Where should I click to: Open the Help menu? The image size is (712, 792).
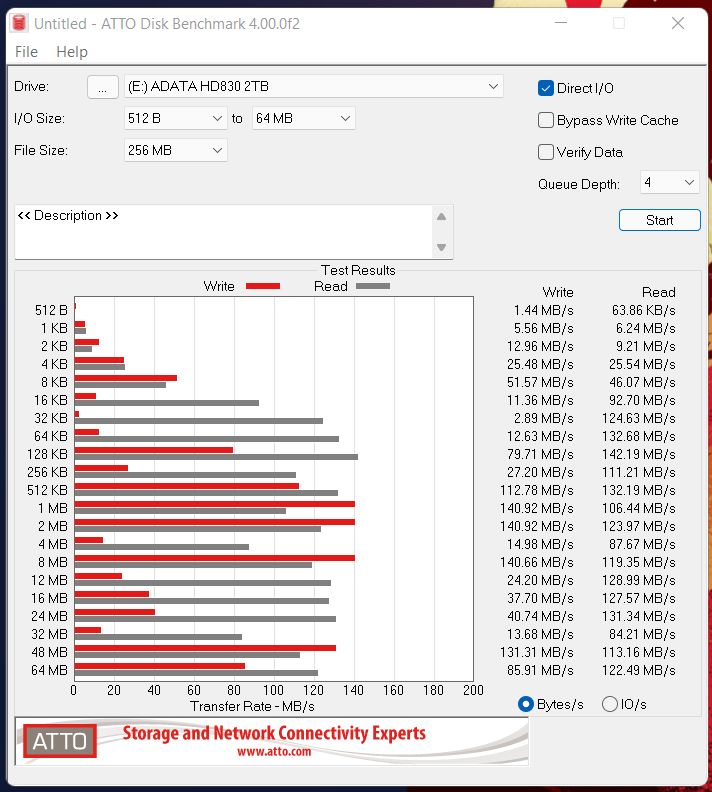point(72,52)
